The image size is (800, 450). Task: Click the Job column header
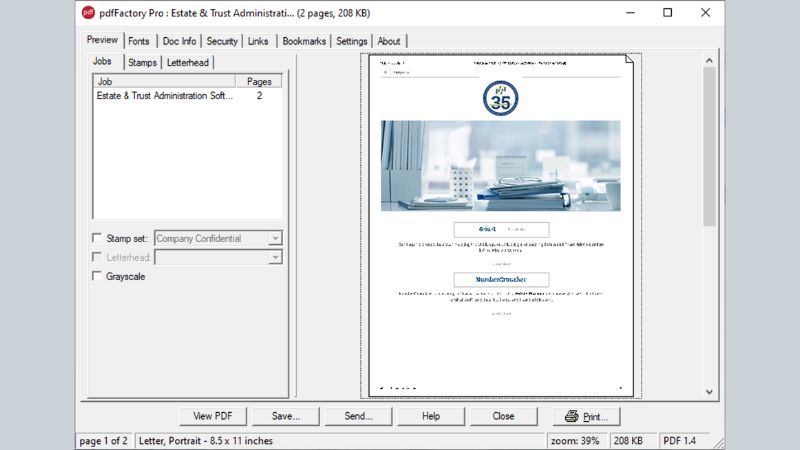click(x=164, y=82)
